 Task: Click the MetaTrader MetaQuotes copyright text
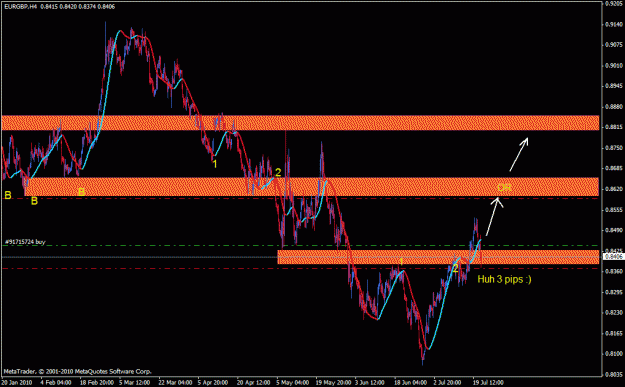(x=77, y=371)
